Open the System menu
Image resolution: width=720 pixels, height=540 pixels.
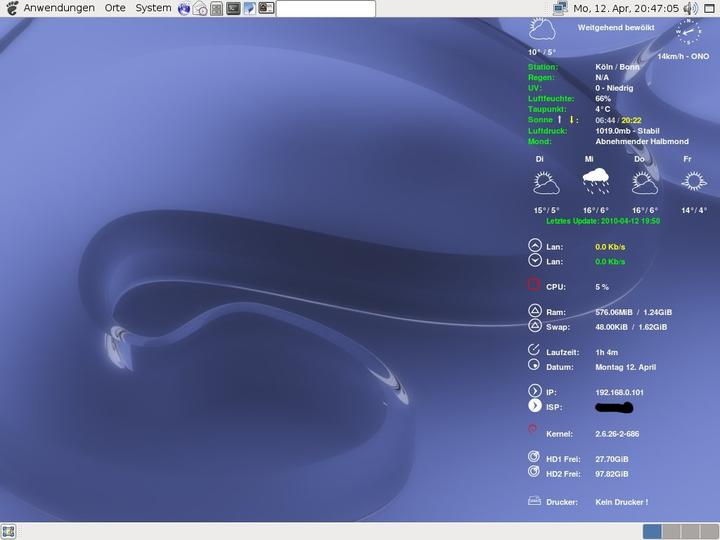pyautogui.click(x=153, y=8)
